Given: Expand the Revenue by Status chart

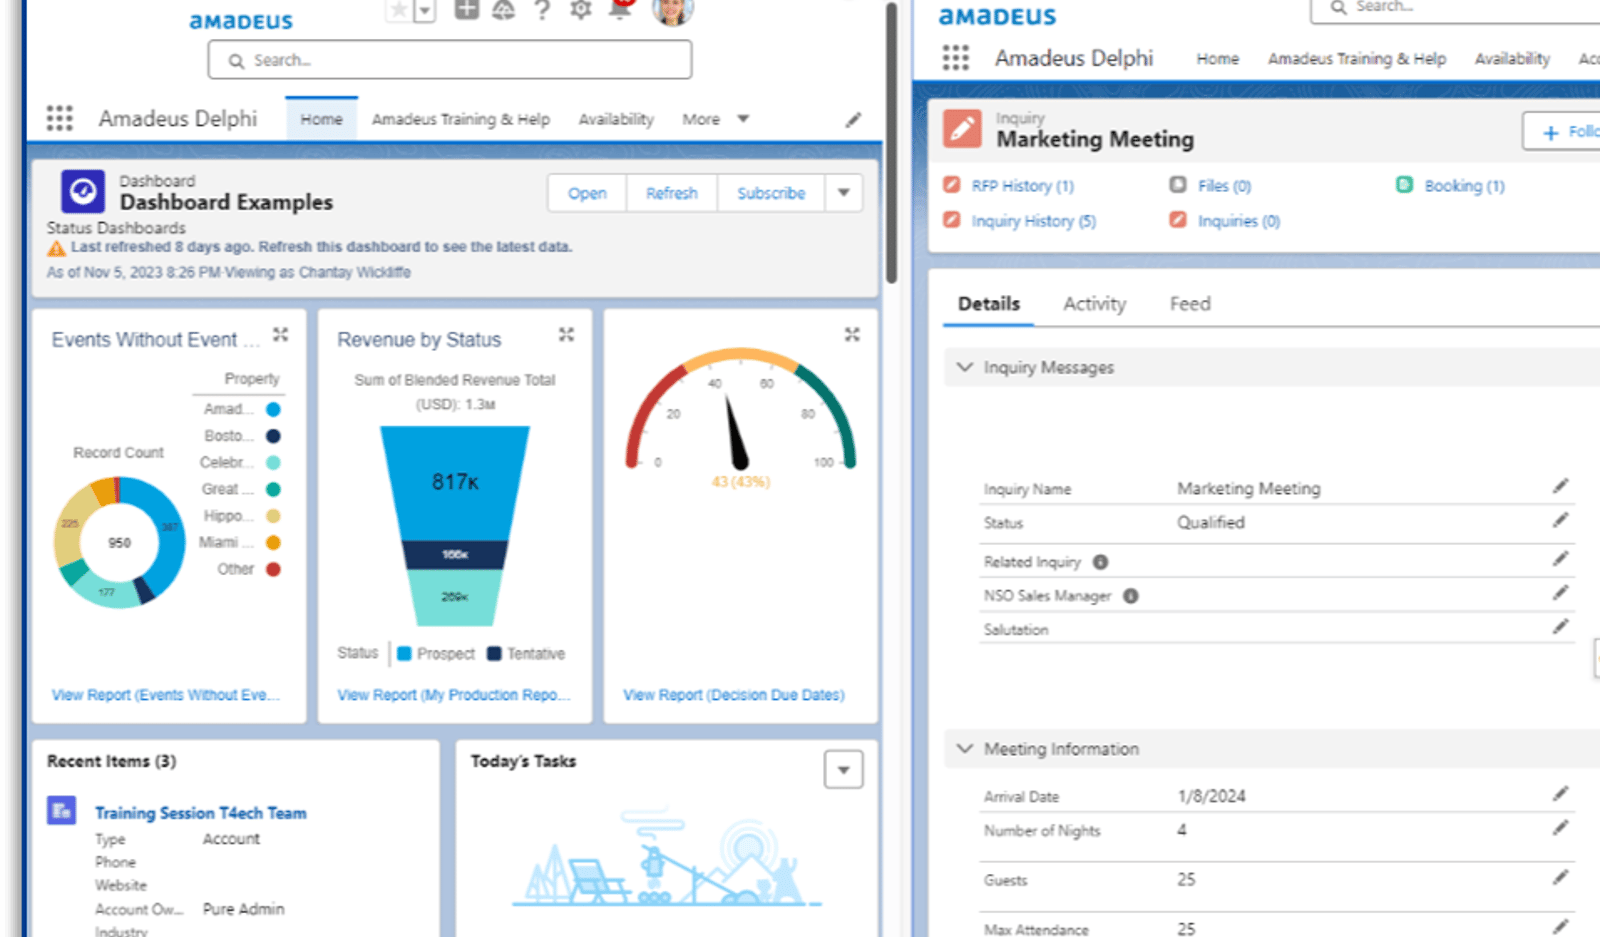Looking at the screenshot, I should click(x=566, y=334).
